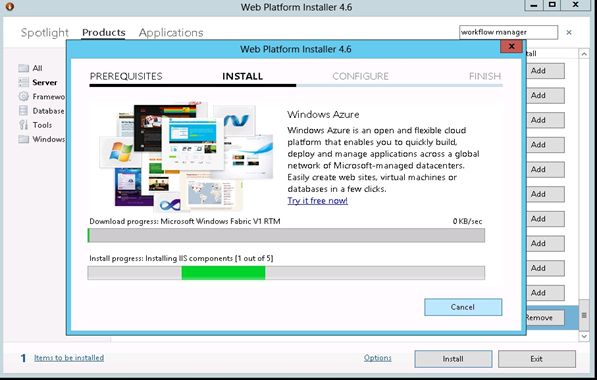Open the Try it free now link

click(x=318, y=201)
